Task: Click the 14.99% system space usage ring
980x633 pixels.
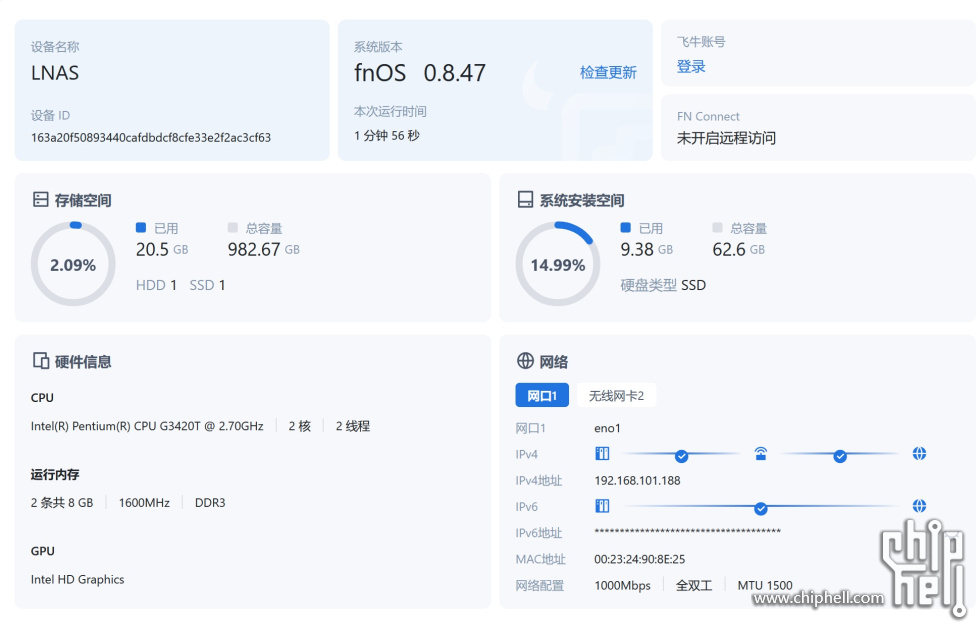Action: pyautogui.click(x=558, y=264)
